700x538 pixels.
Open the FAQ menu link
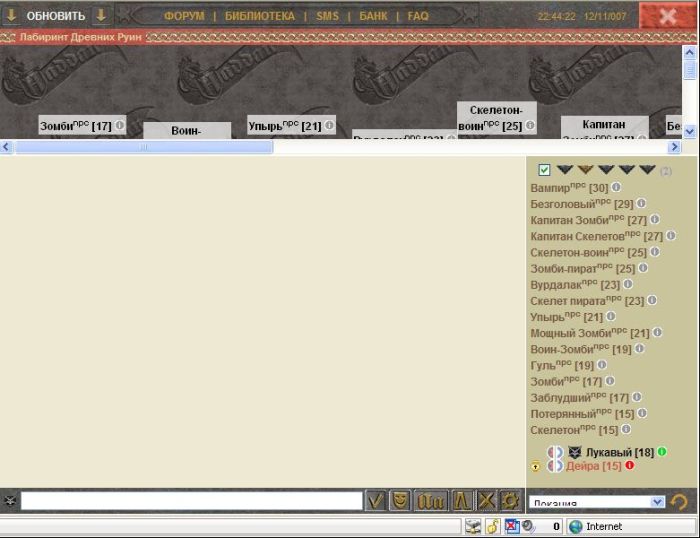(x=418, y=16)
